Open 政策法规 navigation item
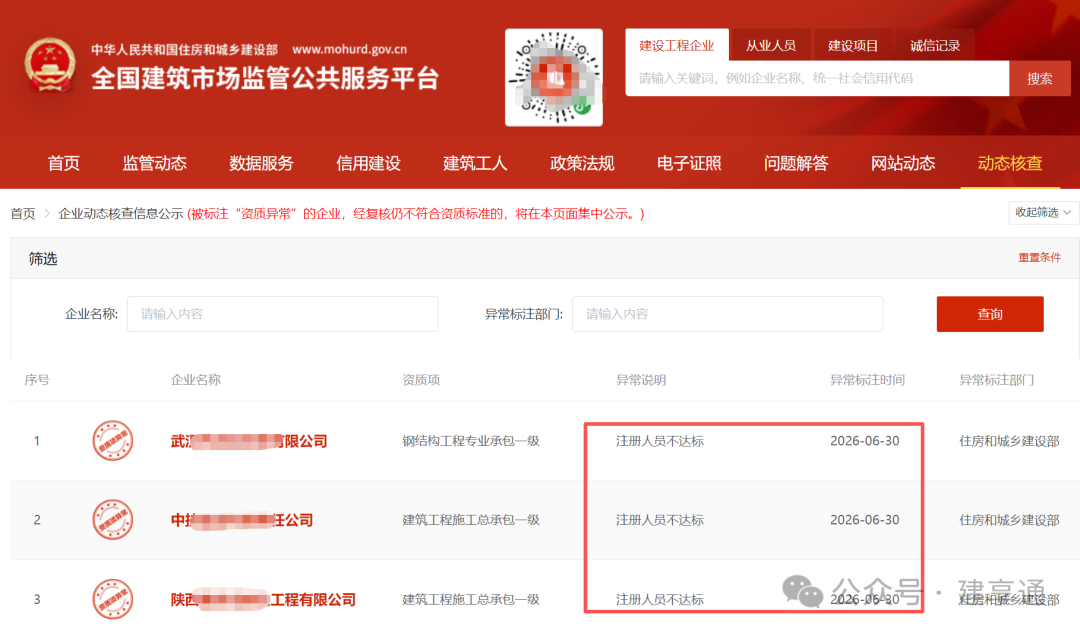The image size is (1080, 636). point(582,163)
